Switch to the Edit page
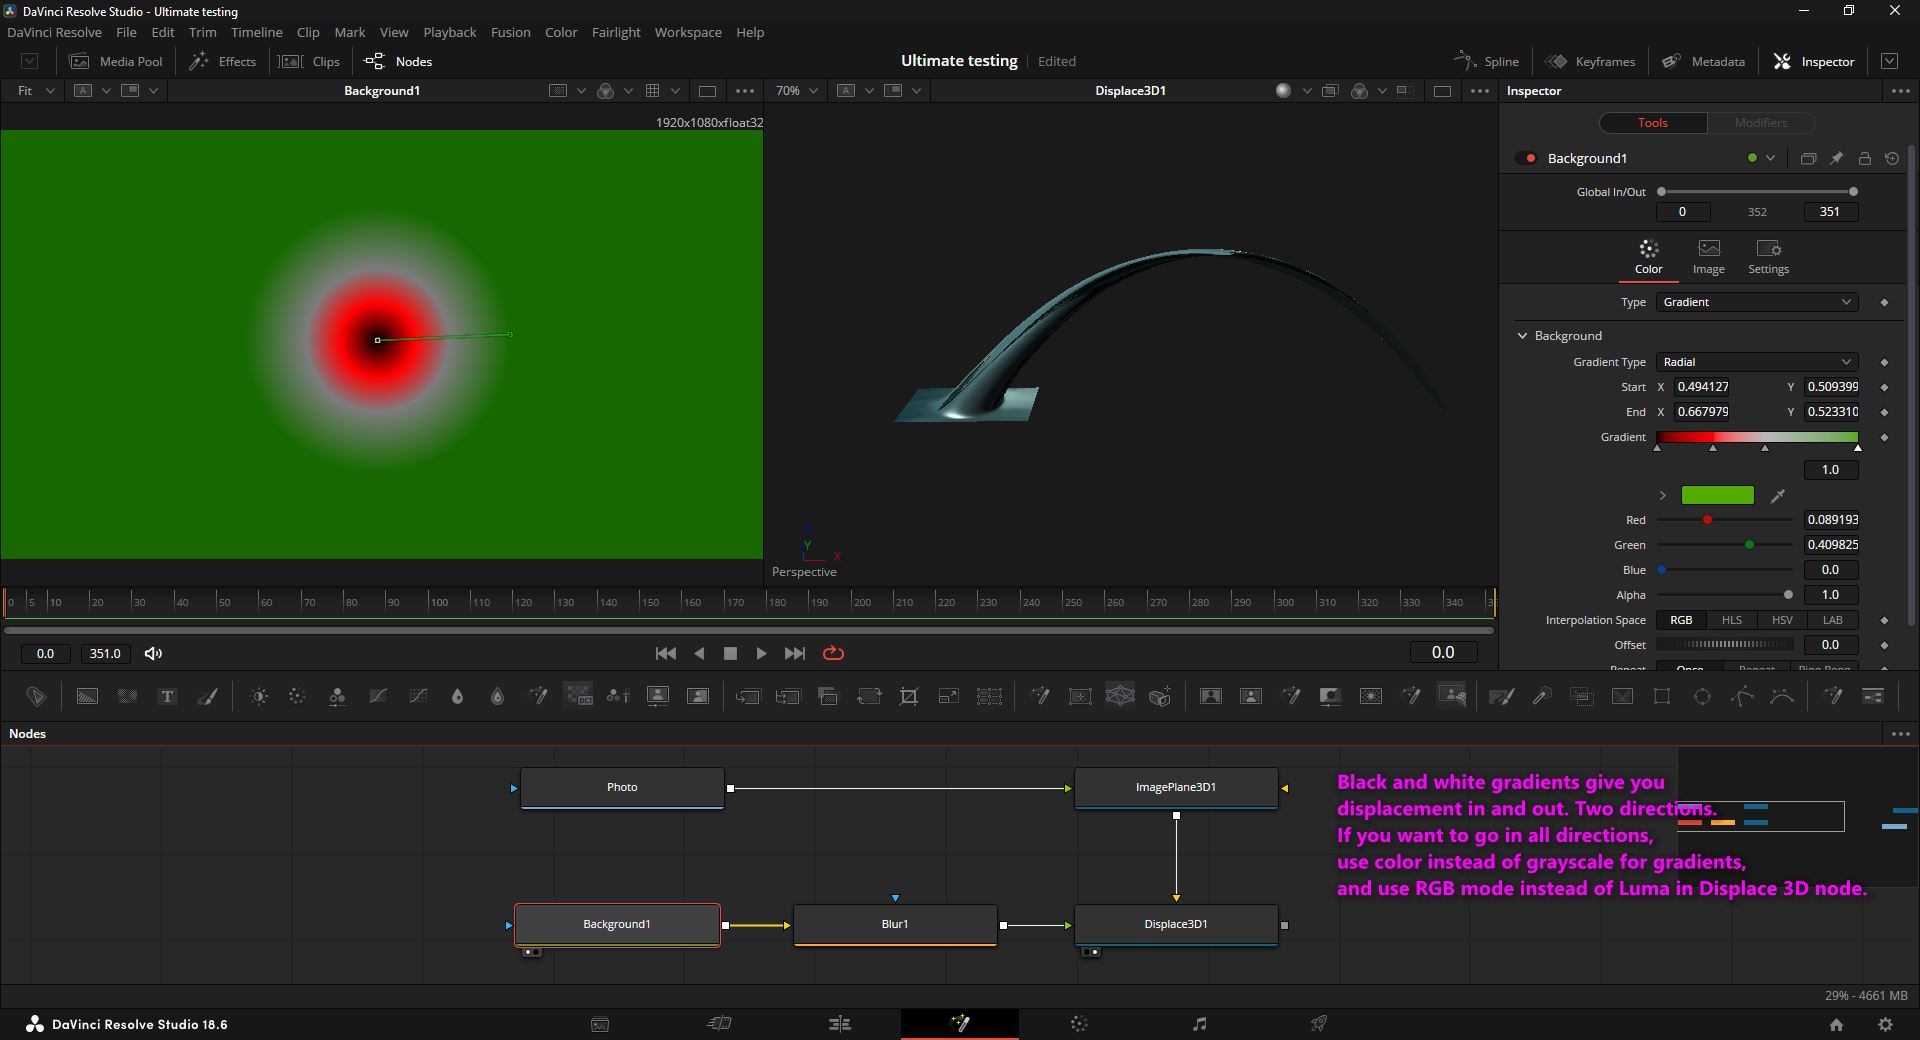Image resolution: width=1920 pixels, height=1040 pixels. (840, 1024)
